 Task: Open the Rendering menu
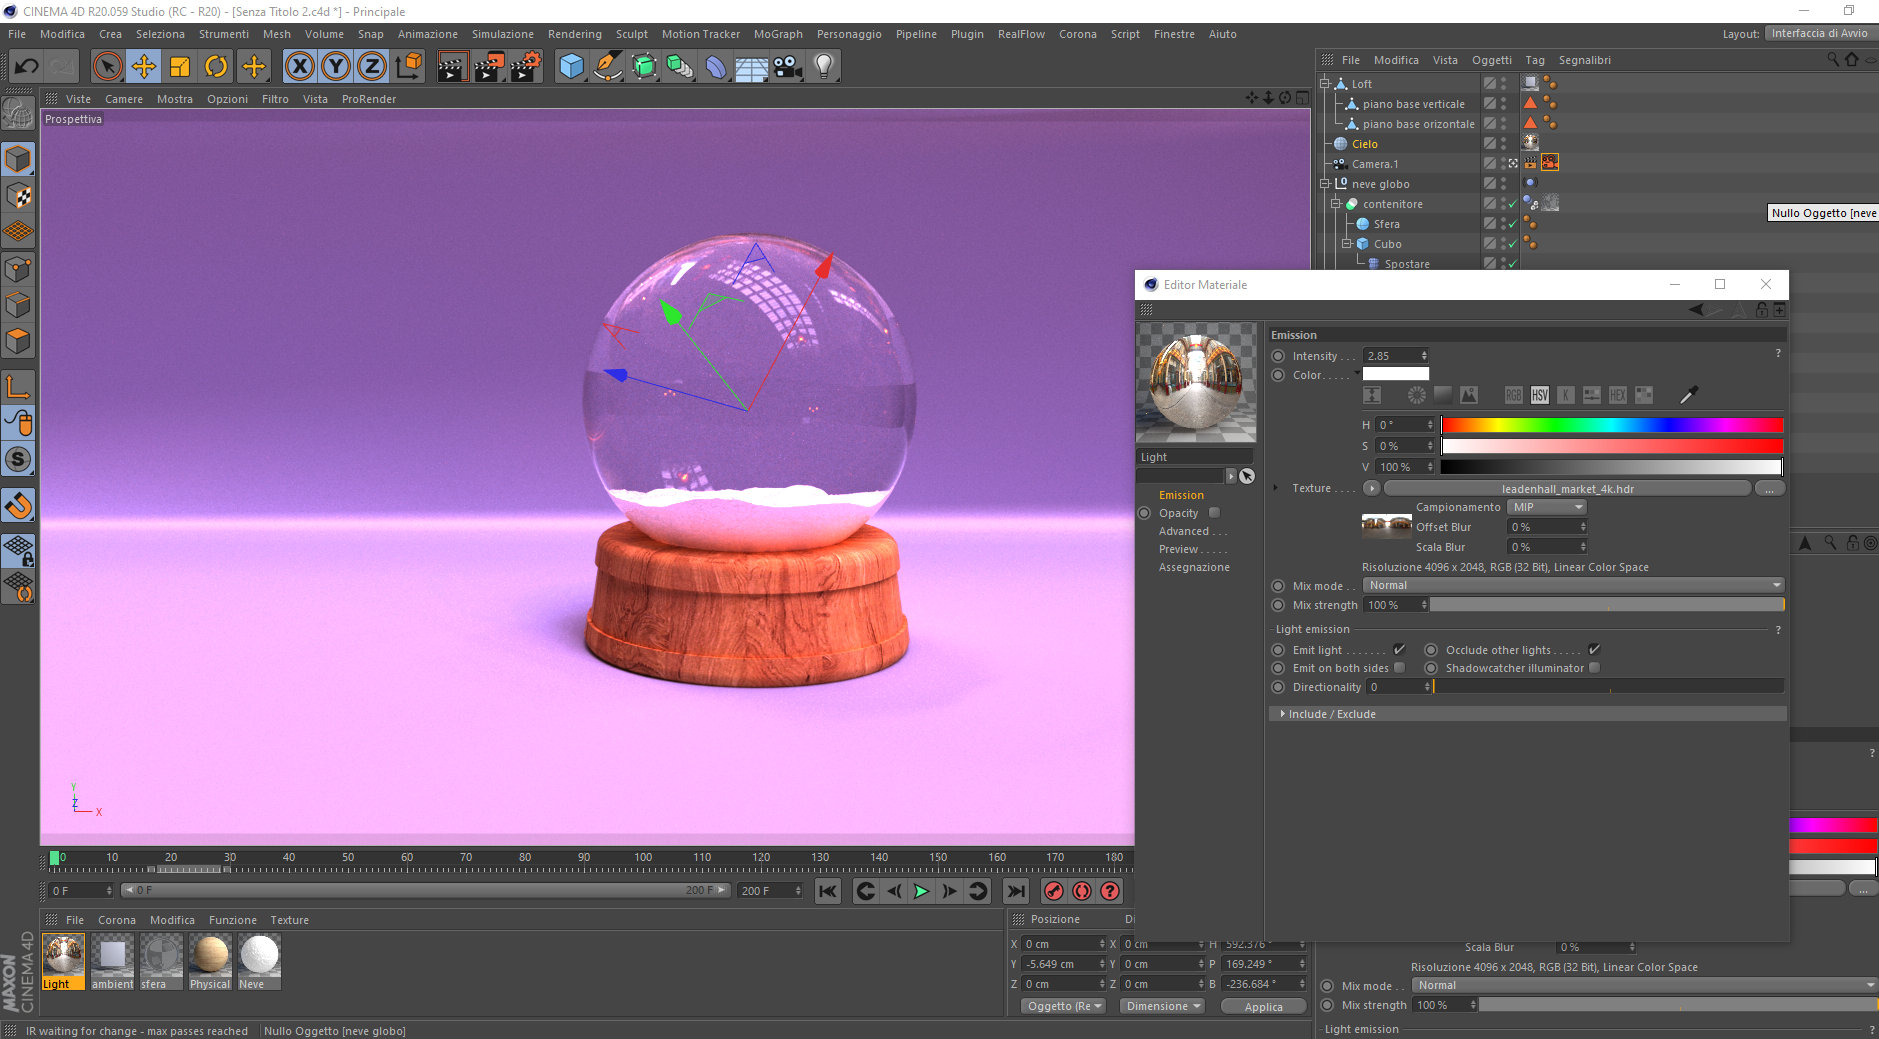click(575, 34)
